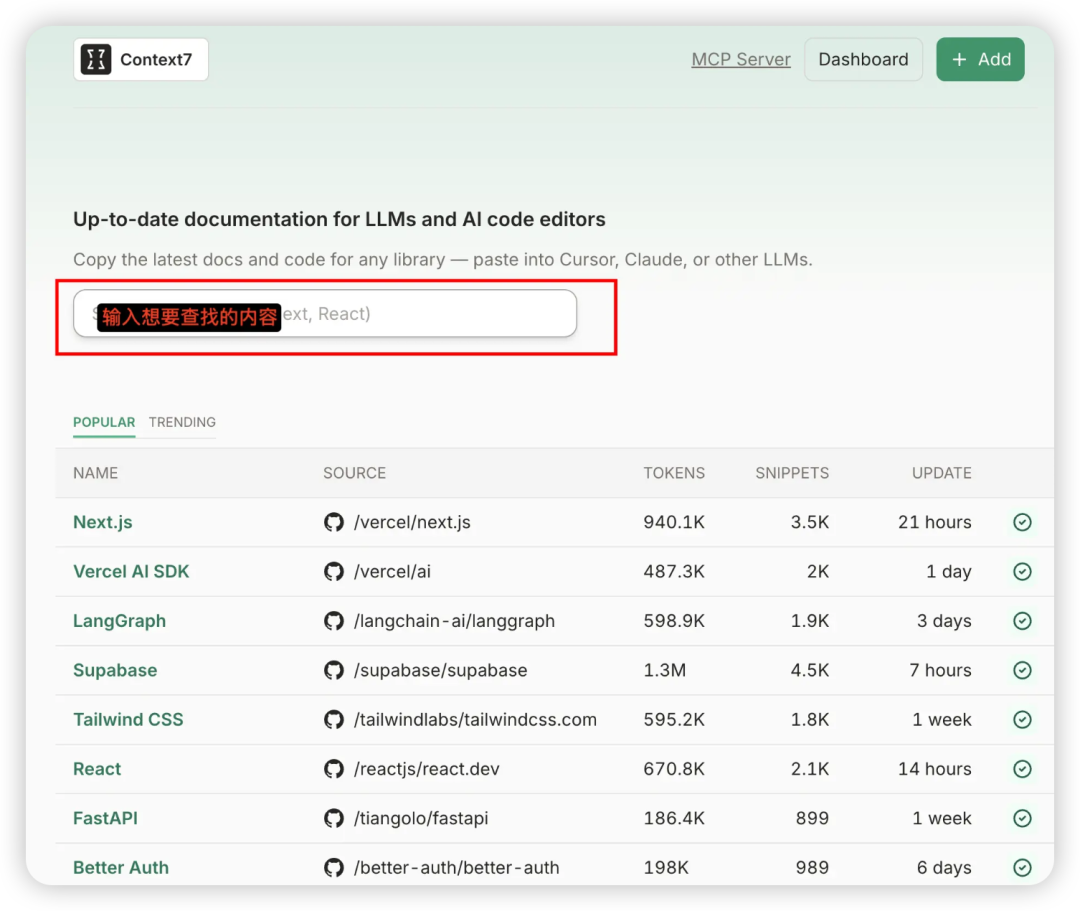Click the /supabase/supabase source path
The height and width of the screenshot is (911, 1080).
coord(440,670)
